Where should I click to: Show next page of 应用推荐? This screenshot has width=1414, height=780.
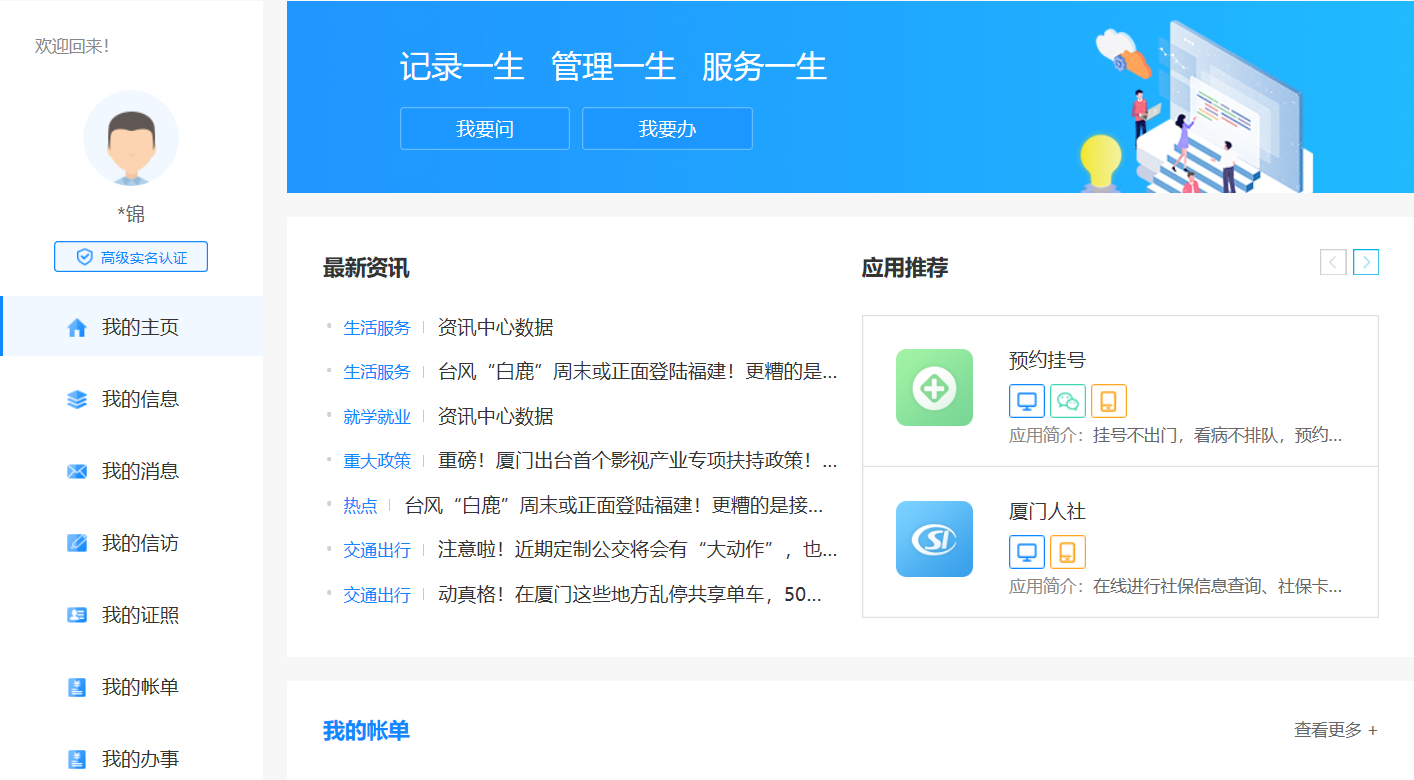[1365, 262]
